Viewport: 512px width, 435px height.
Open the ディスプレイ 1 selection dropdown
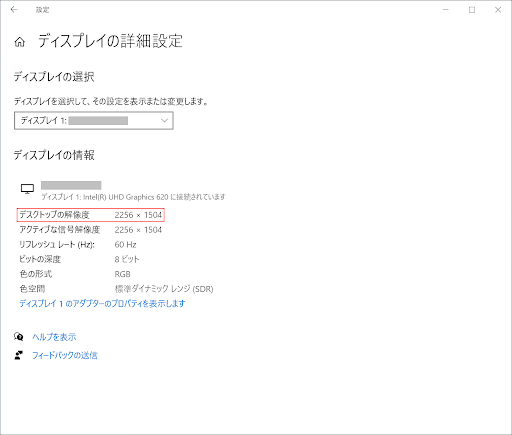[94, 120]
